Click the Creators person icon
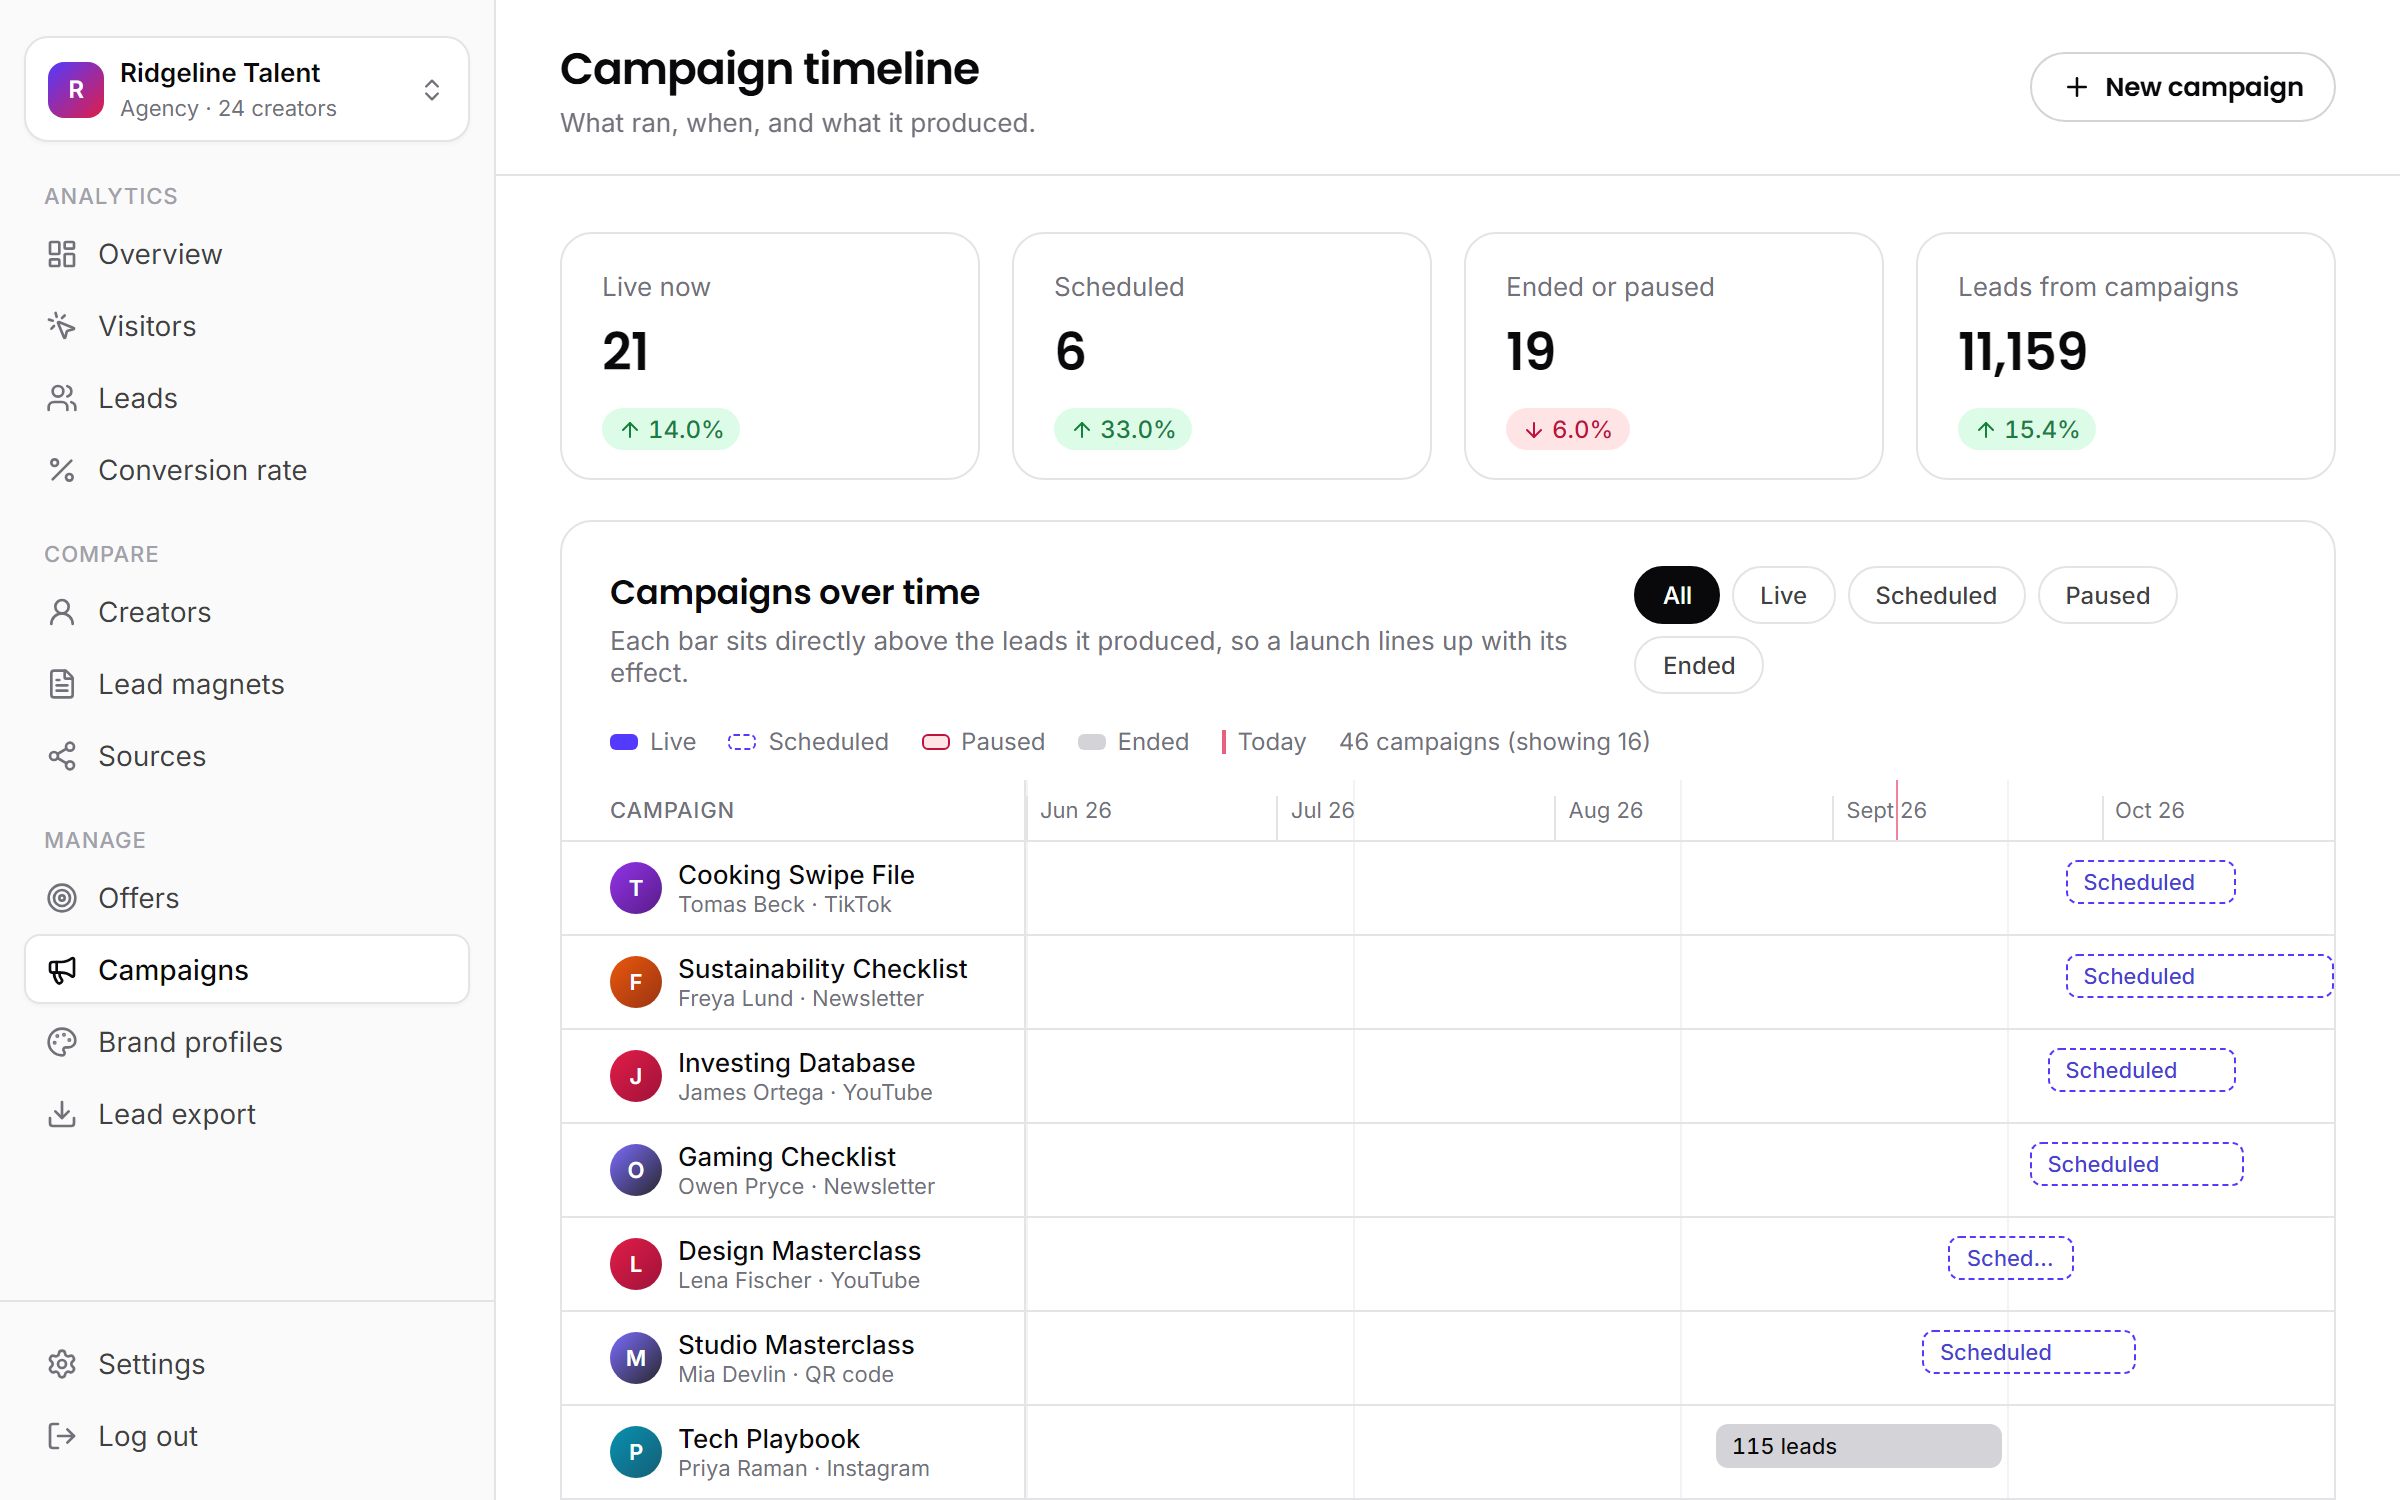Screen dimensions: 2400x1500 tap(62, 612)
